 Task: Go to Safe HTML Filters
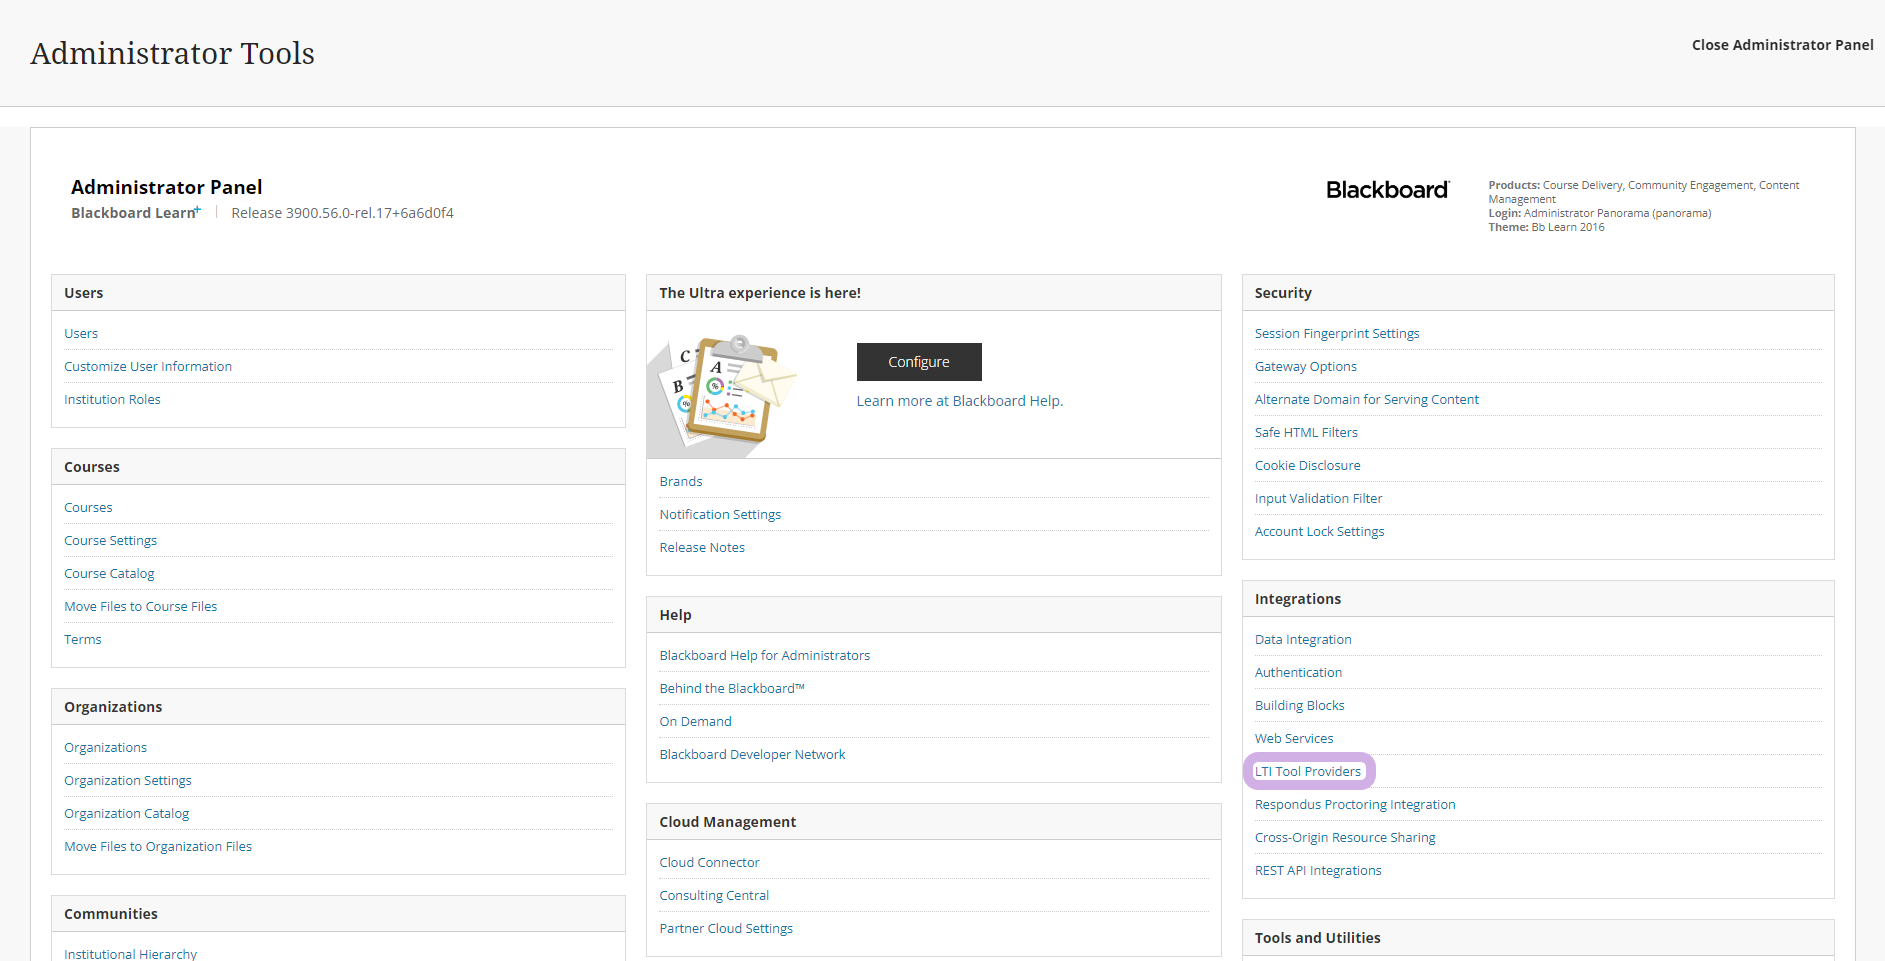[x=1305, y=433]
